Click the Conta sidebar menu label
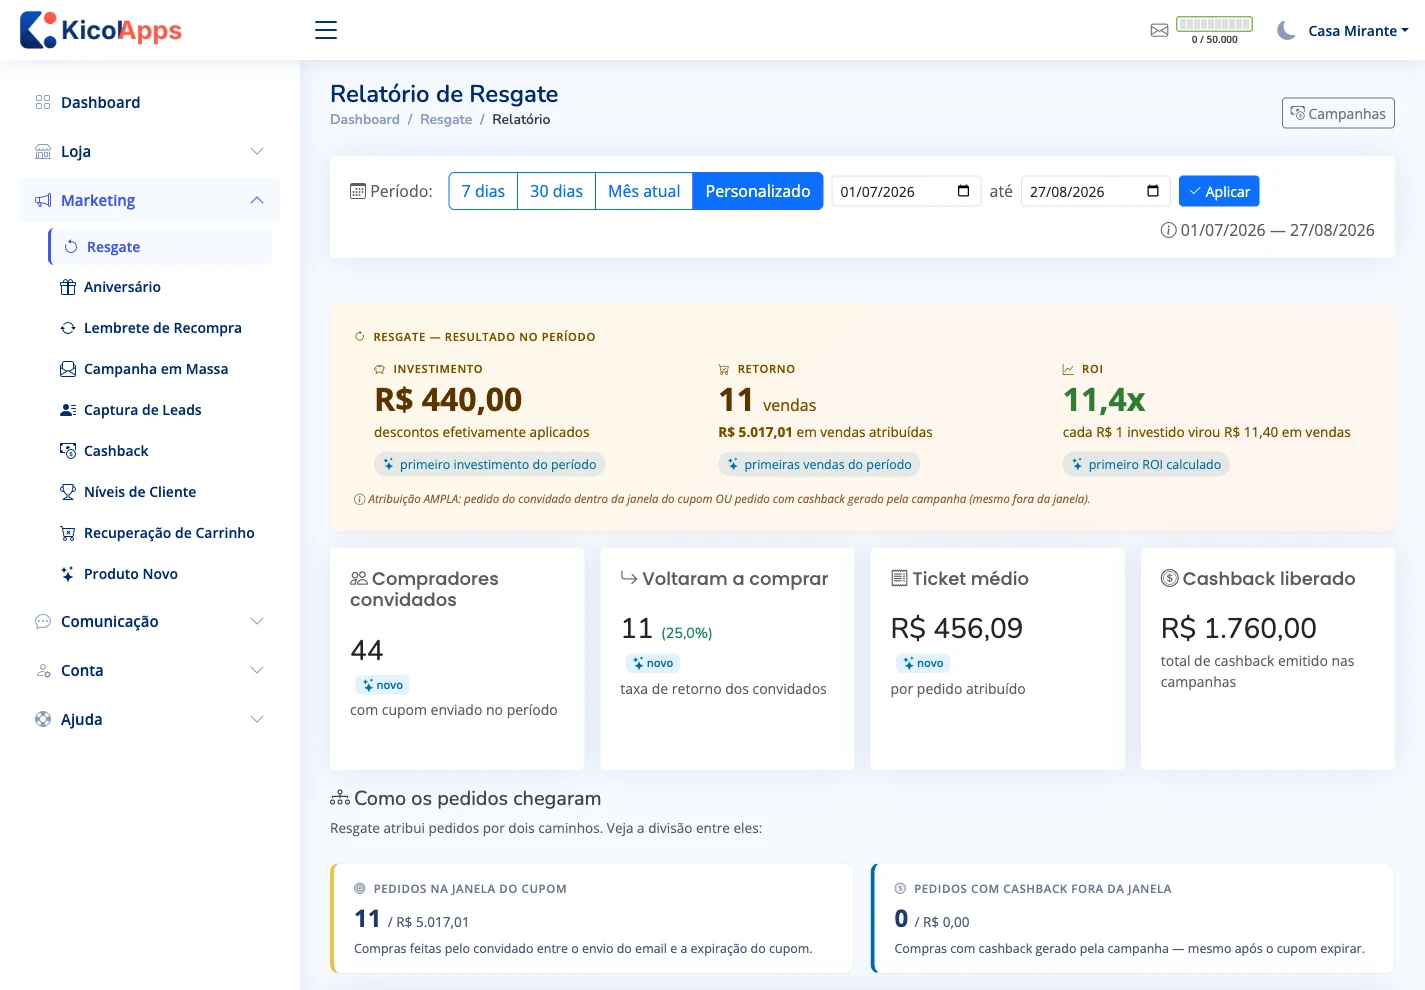The height and width of the screenshot is (990, 1425). click(x=82, y=670)
